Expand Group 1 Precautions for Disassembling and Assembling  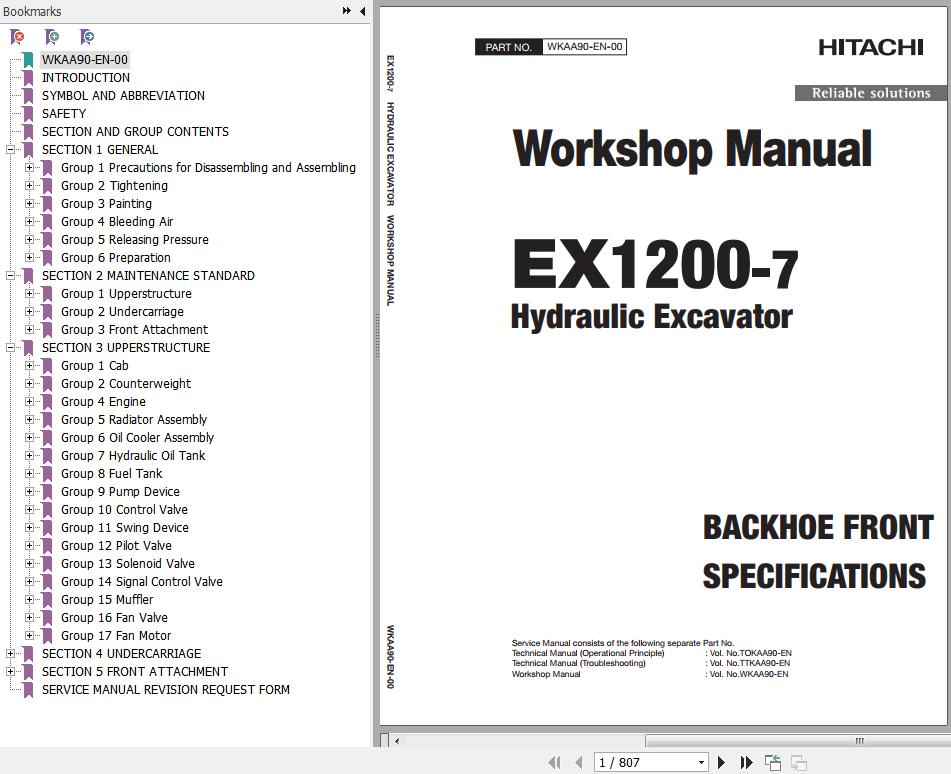[29, 168]
